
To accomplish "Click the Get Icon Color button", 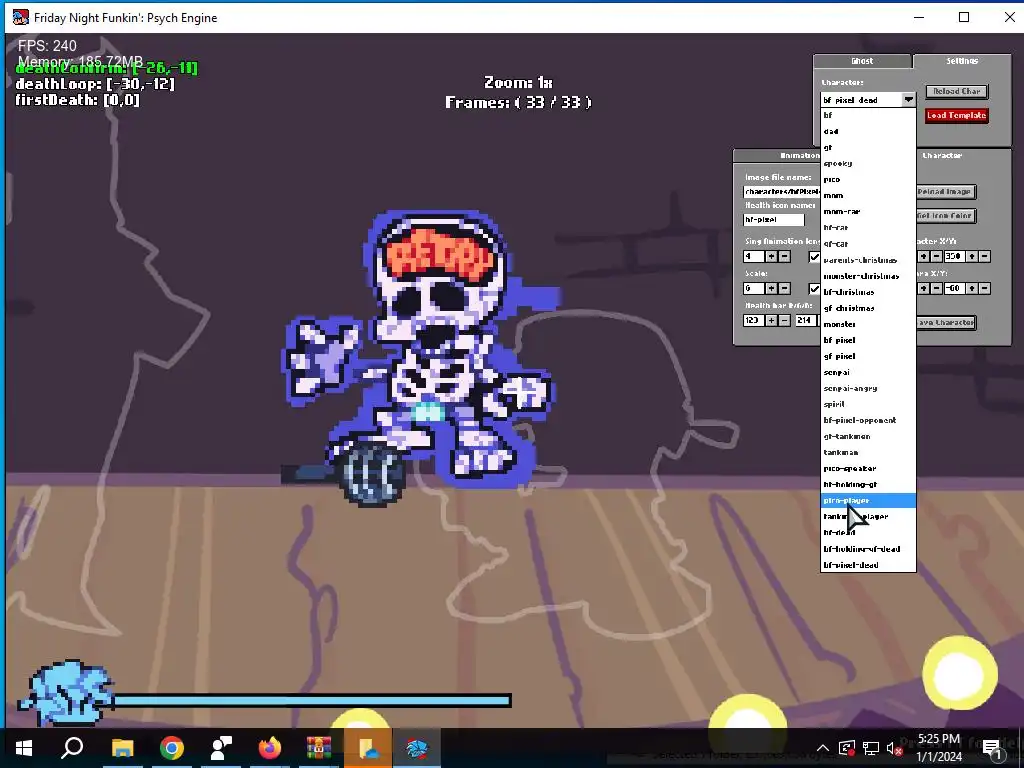I will [946, 216].
